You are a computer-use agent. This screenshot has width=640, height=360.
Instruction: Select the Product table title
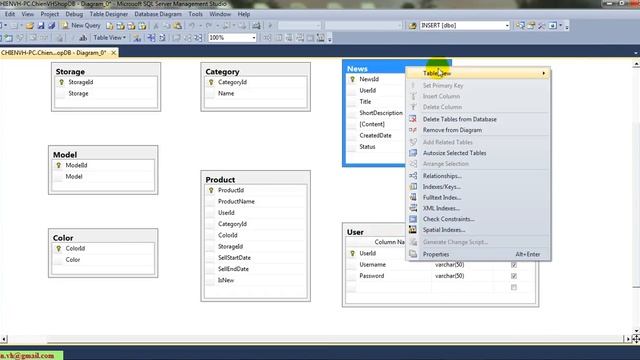[x=220, y=180]
